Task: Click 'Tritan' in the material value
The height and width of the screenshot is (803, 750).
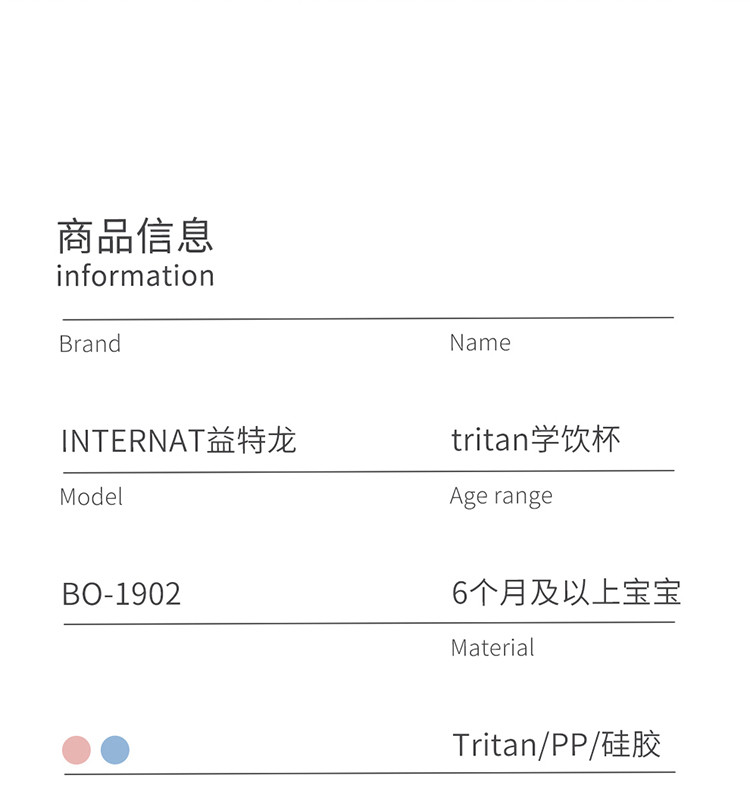Action: point(494,746)
